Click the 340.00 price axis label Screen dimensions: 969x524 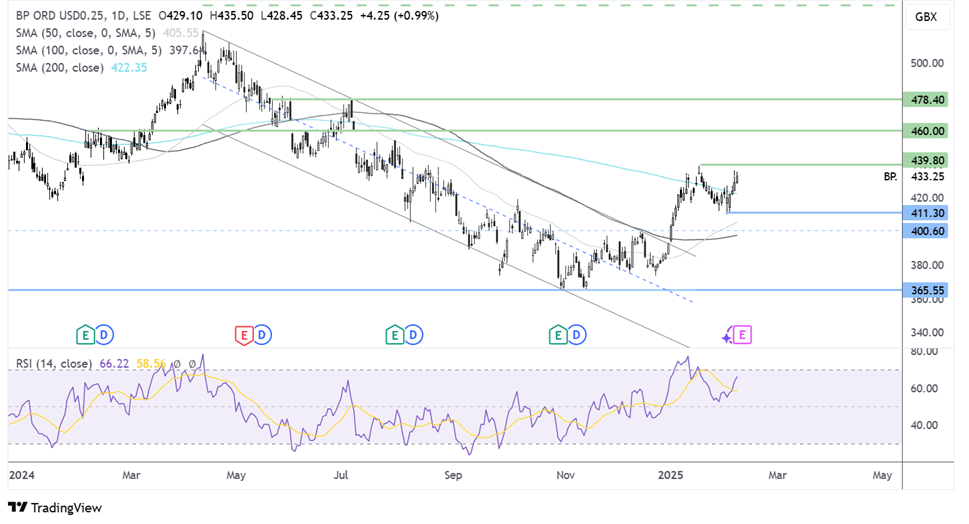927,332
